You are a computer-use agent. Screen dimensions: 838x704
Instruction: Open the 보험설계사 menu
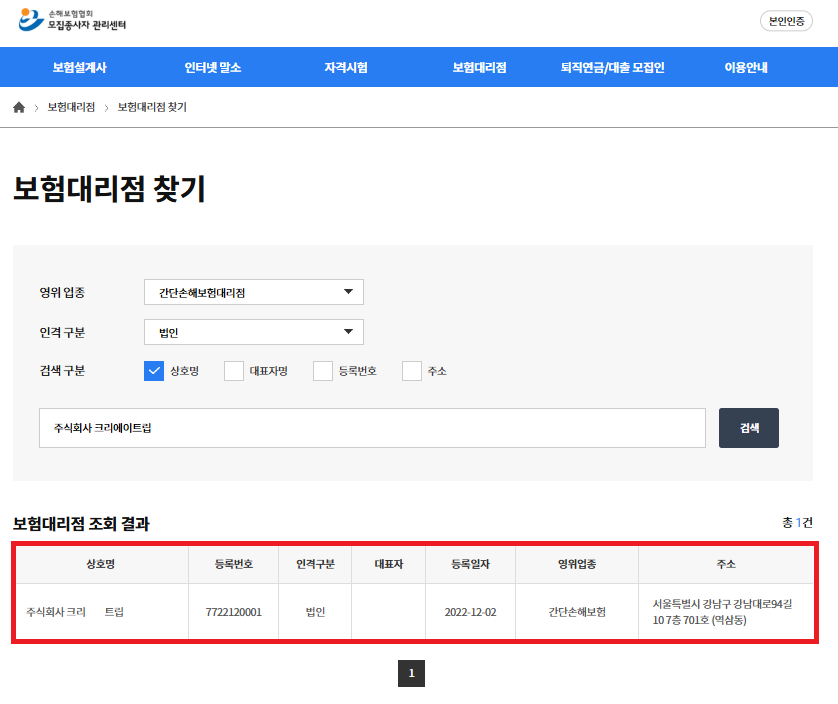click(80, 68)
